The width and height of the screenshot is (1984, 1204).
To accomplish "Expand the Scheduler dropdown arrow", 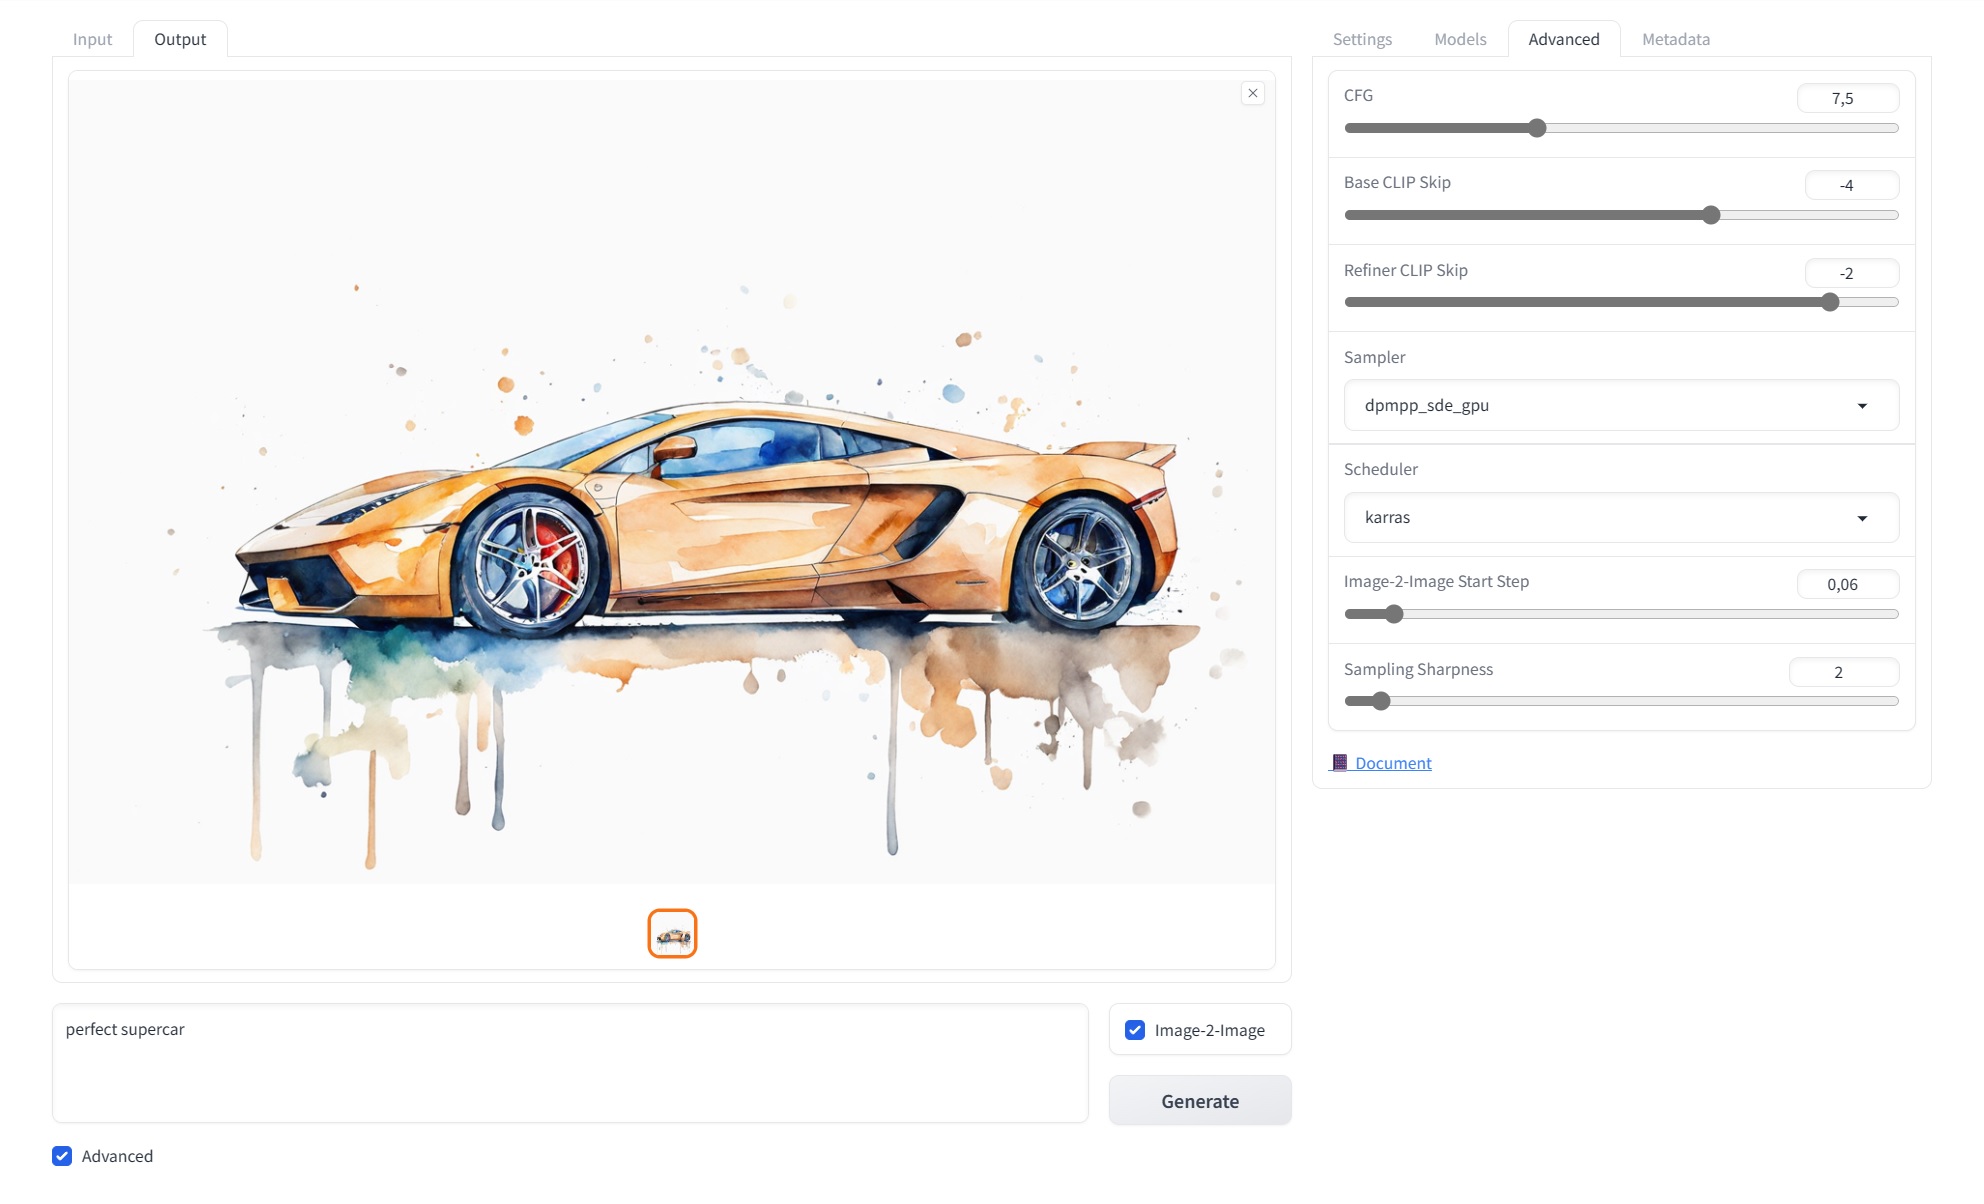I will (1862, 517).
